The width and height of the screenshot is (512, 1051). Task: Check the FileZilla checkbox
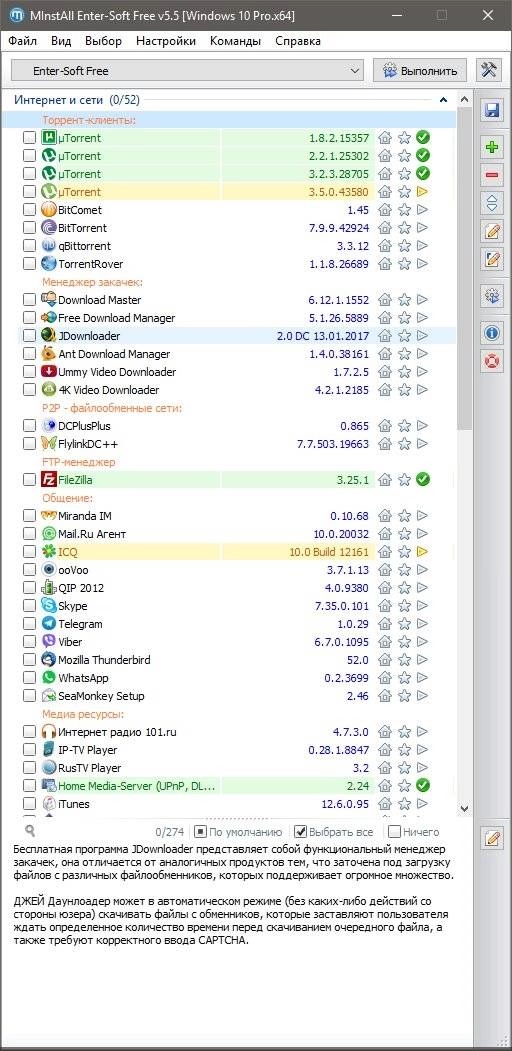click(x=29, y=479)
